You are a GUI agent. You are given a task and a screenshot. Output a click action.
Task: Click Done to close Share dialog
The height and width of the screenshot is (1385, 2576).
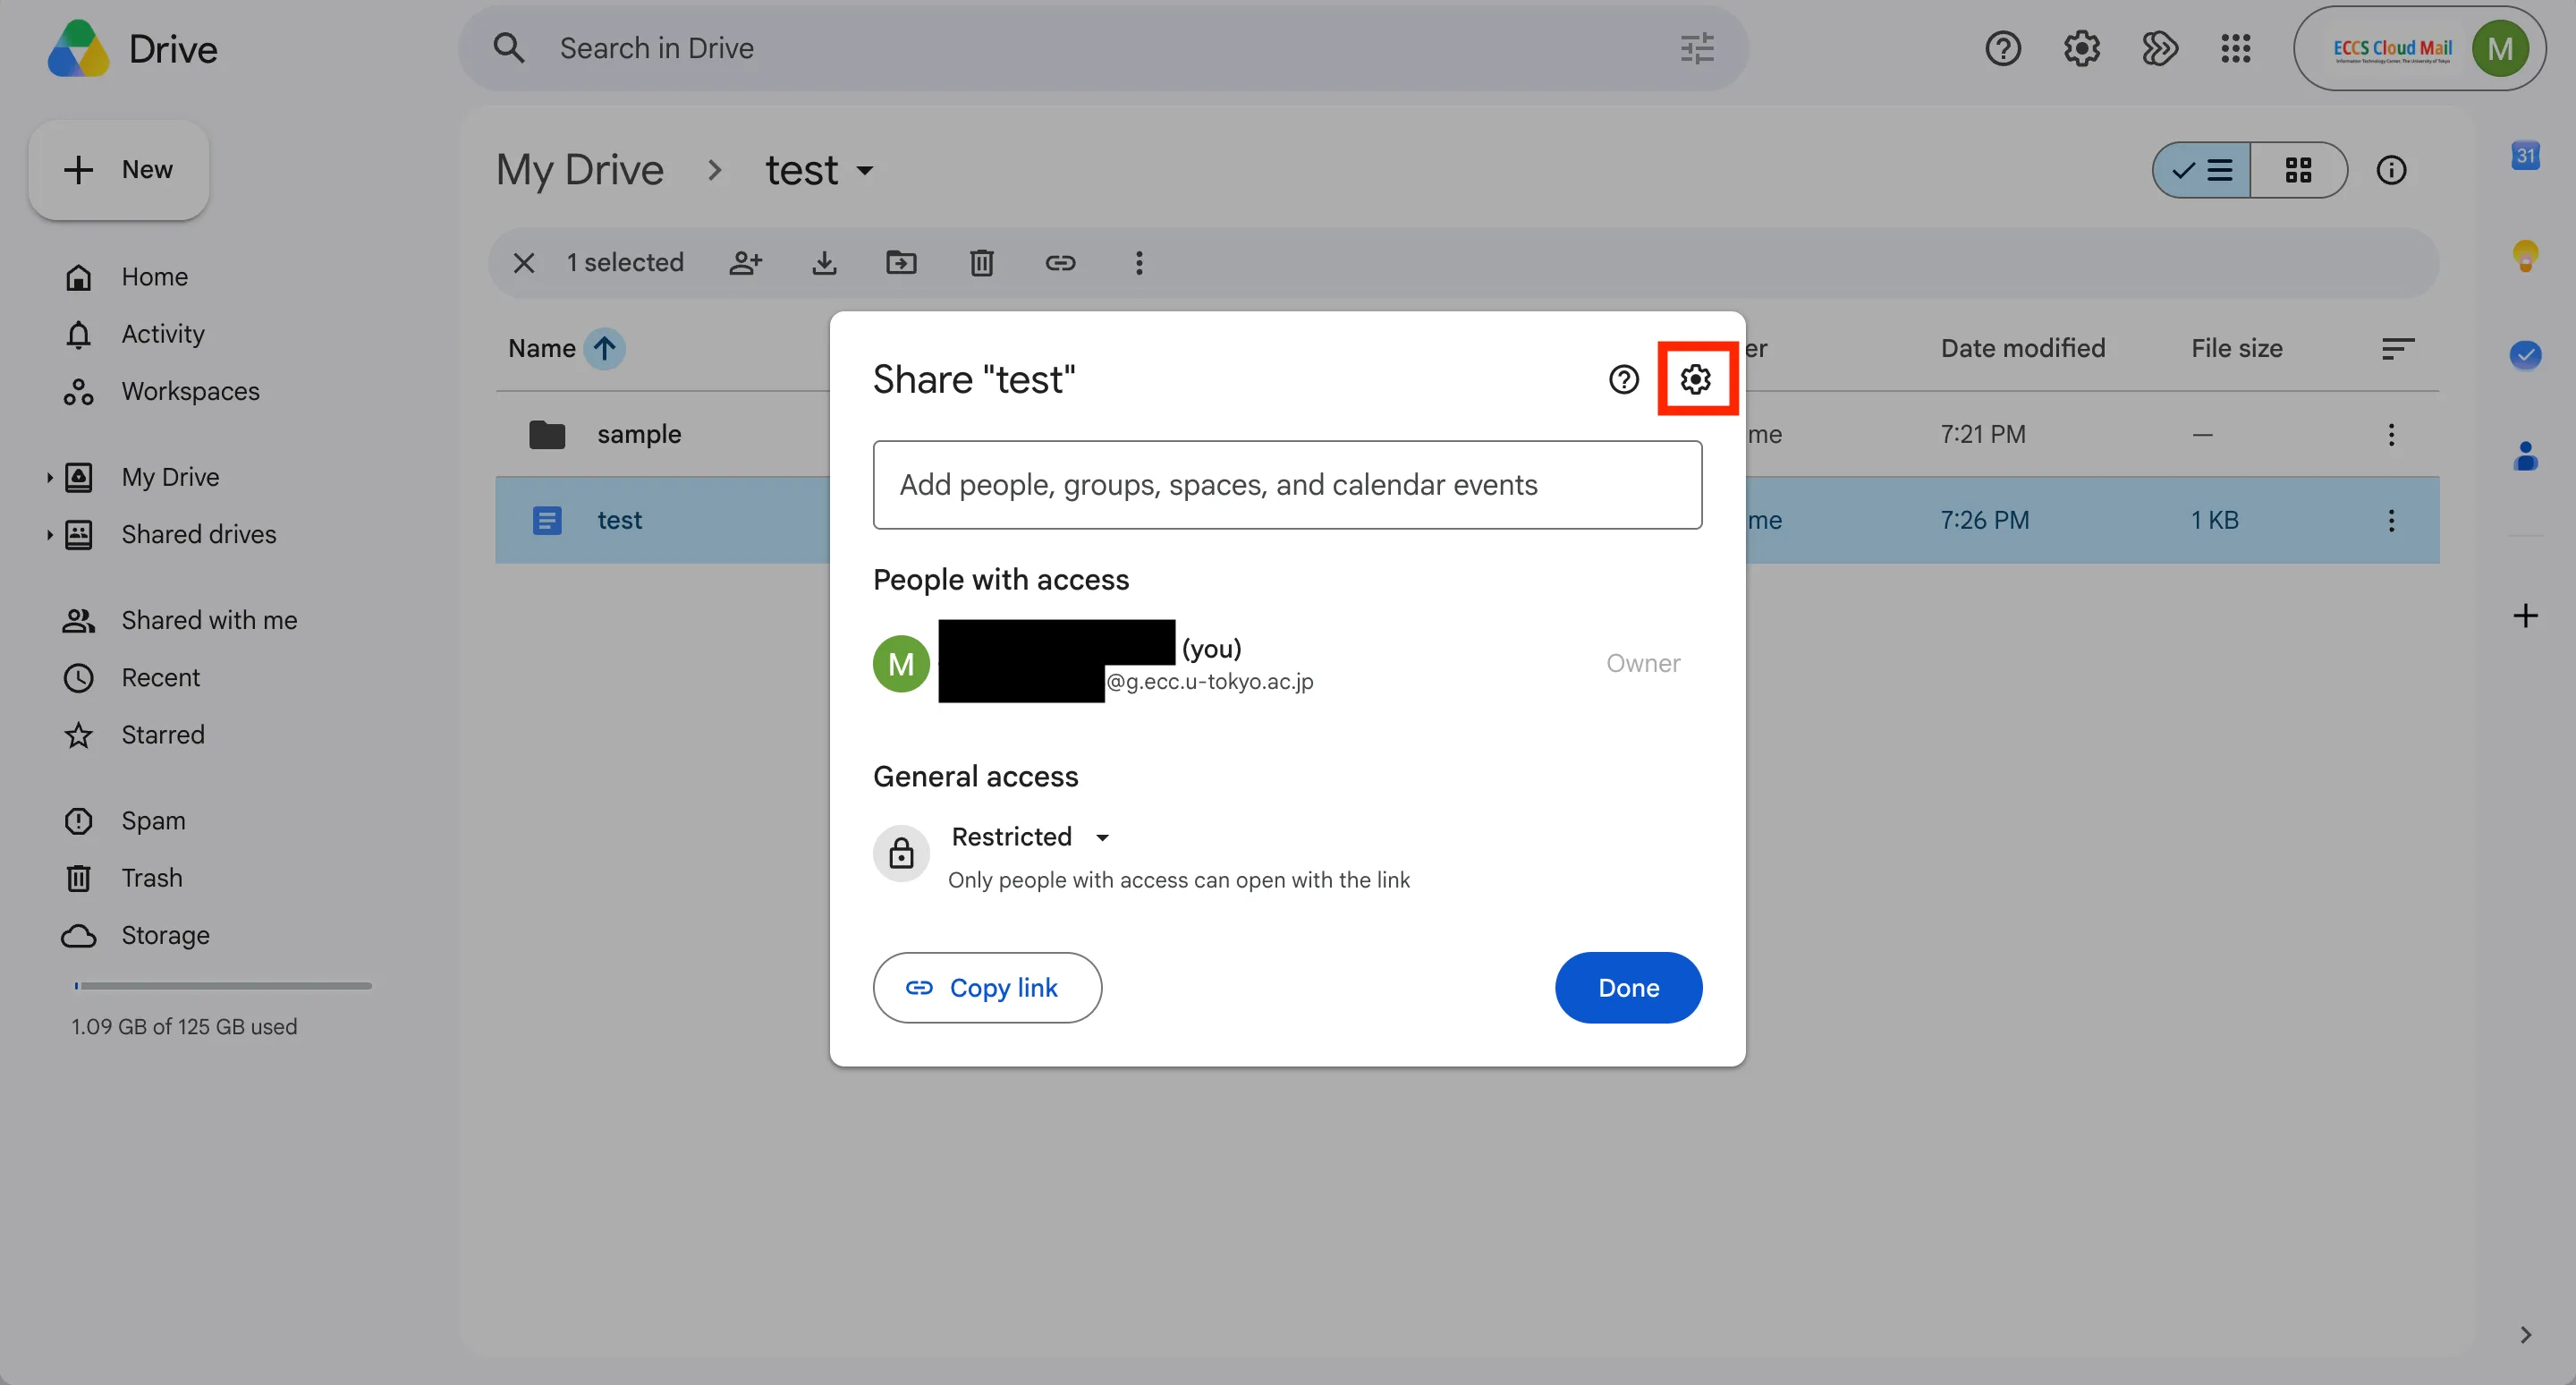click(1628, 987)
